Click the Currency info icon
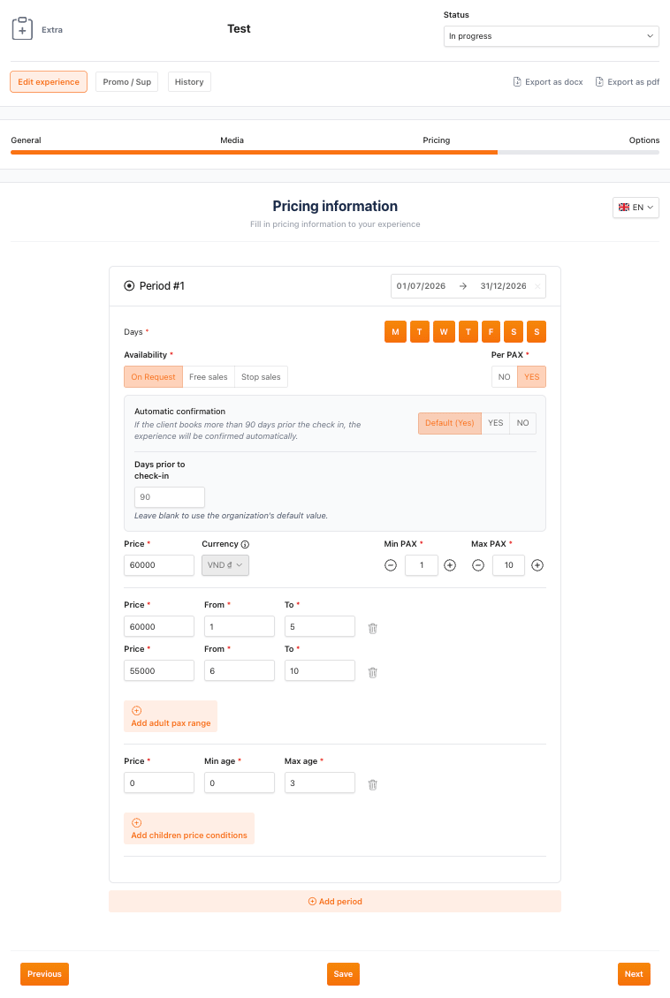This screenshot has height=998, width=670. click(x=245, y=544)
